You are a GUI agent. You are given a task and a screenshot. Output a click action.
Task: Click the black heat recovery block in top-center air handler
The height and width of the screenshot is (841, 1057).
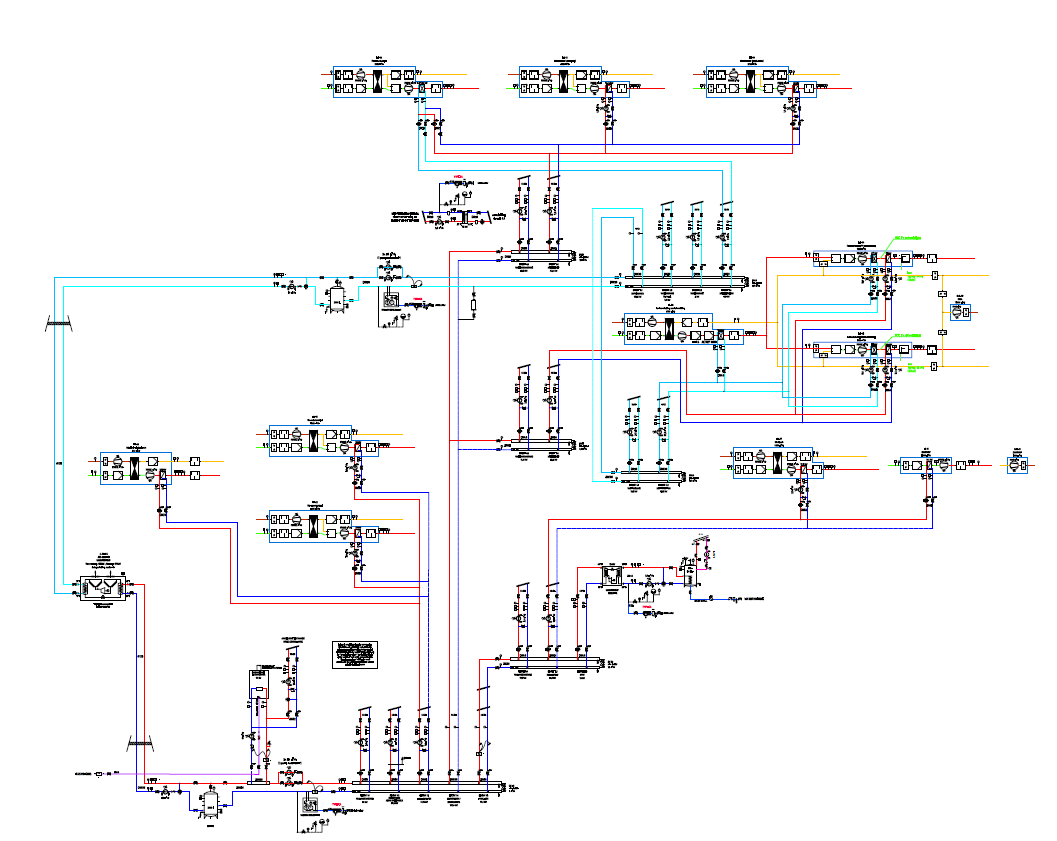(x=564, y=82)
